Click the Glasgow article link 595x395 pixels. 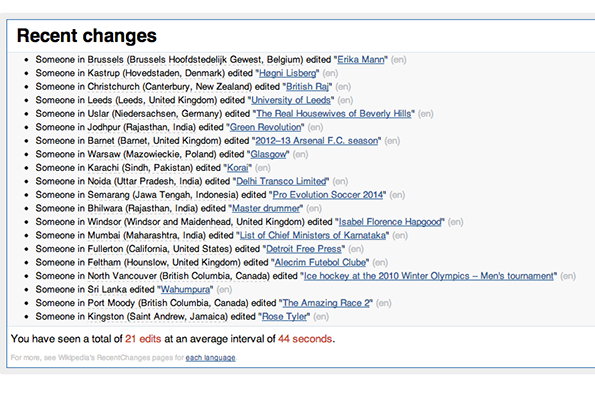pos(268,154)
